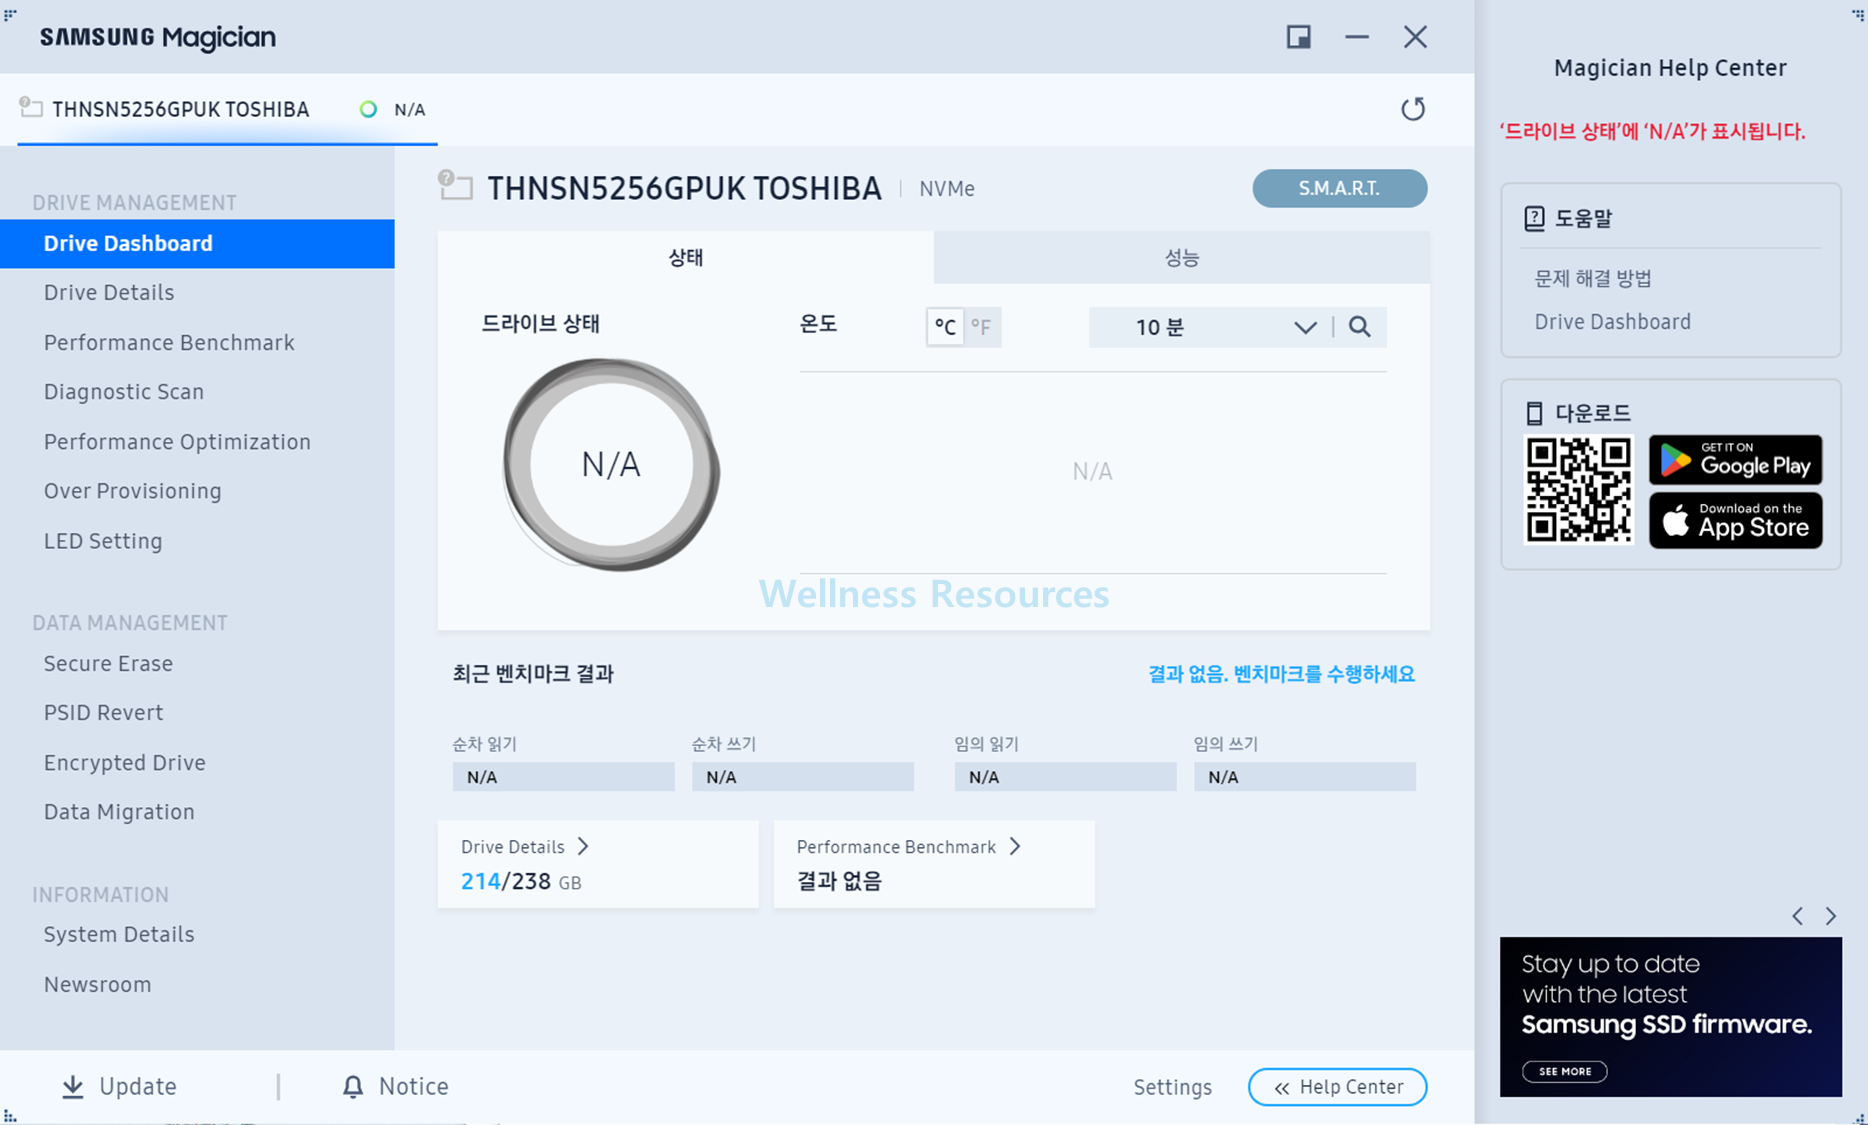Click the N/A drive status gauge

tap(611, 465)
